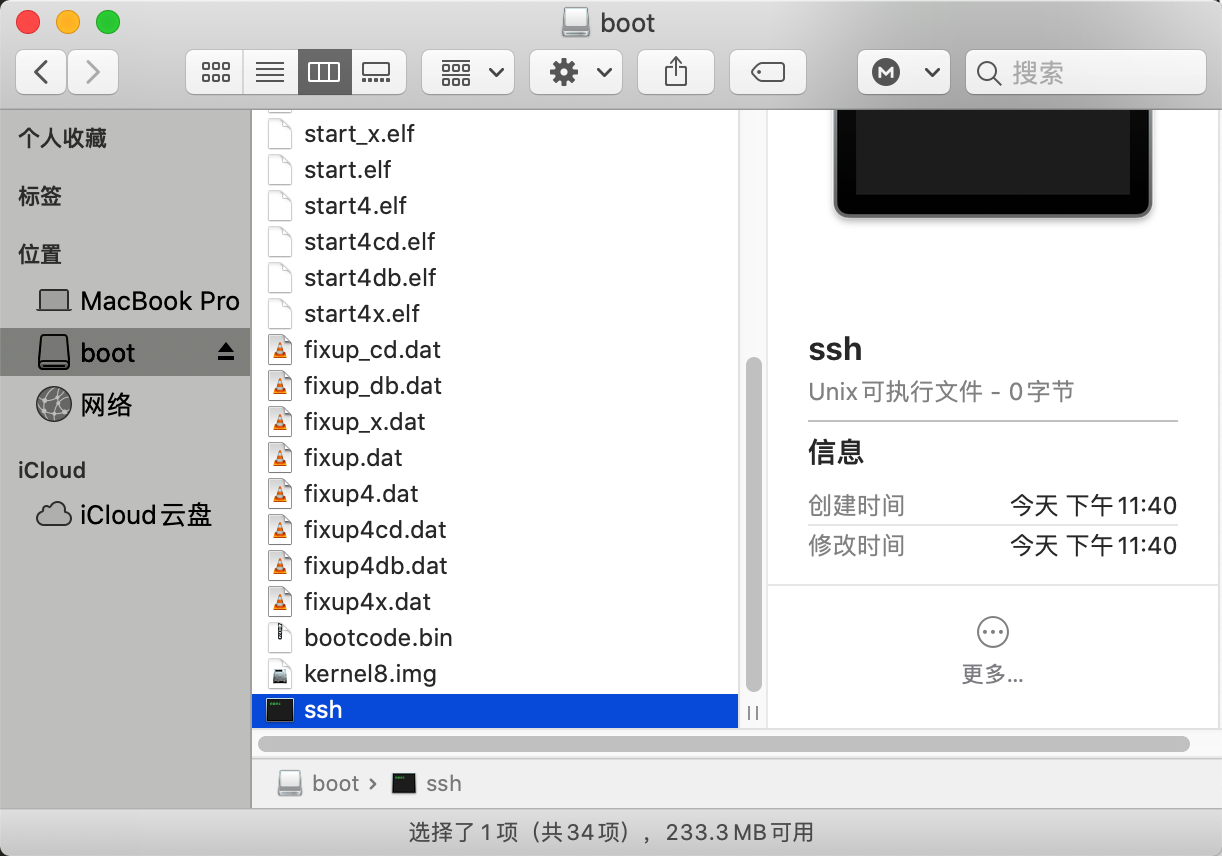Select the boot drive in the sidebar
This screenshot has width=1222, height=856.
[125, 352]
